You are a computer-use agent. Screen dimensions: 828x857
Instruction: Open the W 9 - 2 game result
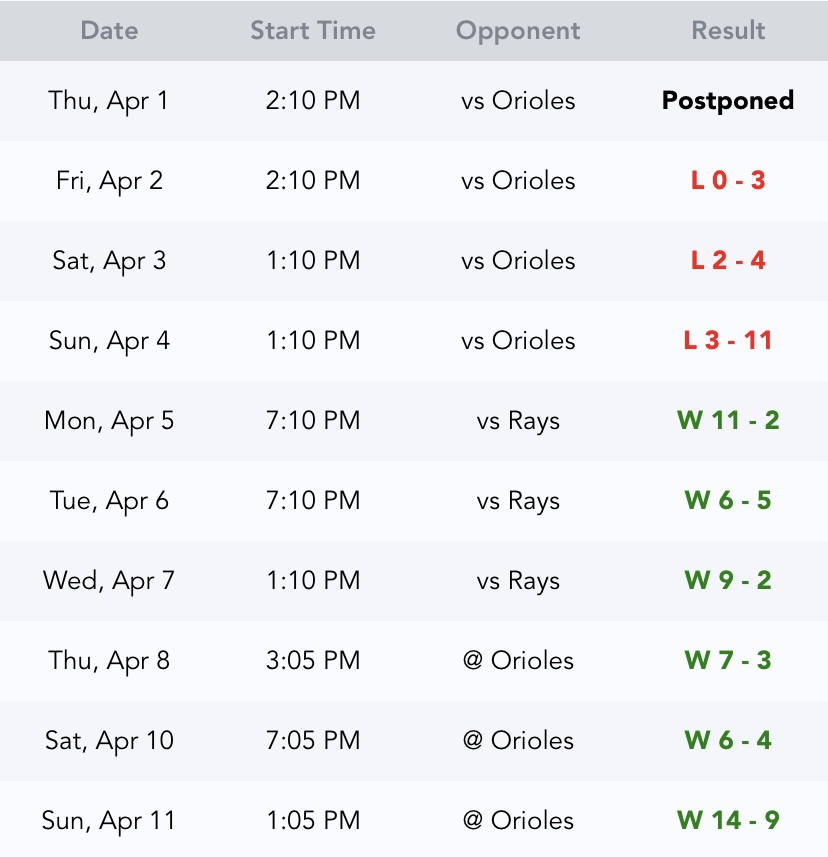728,580
